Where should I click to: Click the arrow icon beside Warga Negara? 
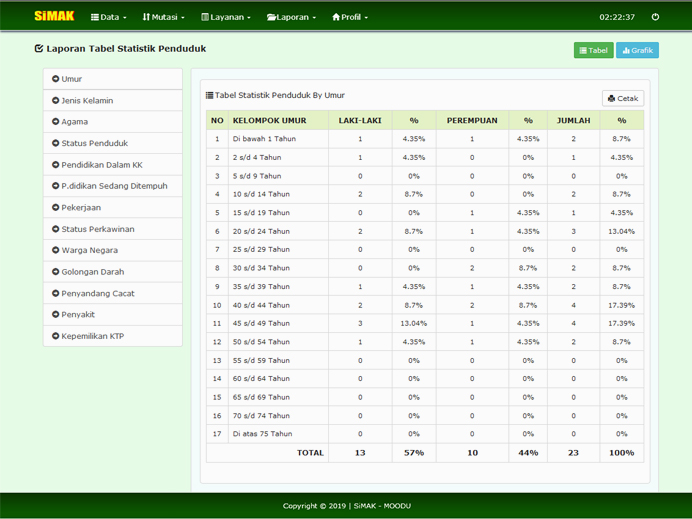pos(55,251)
